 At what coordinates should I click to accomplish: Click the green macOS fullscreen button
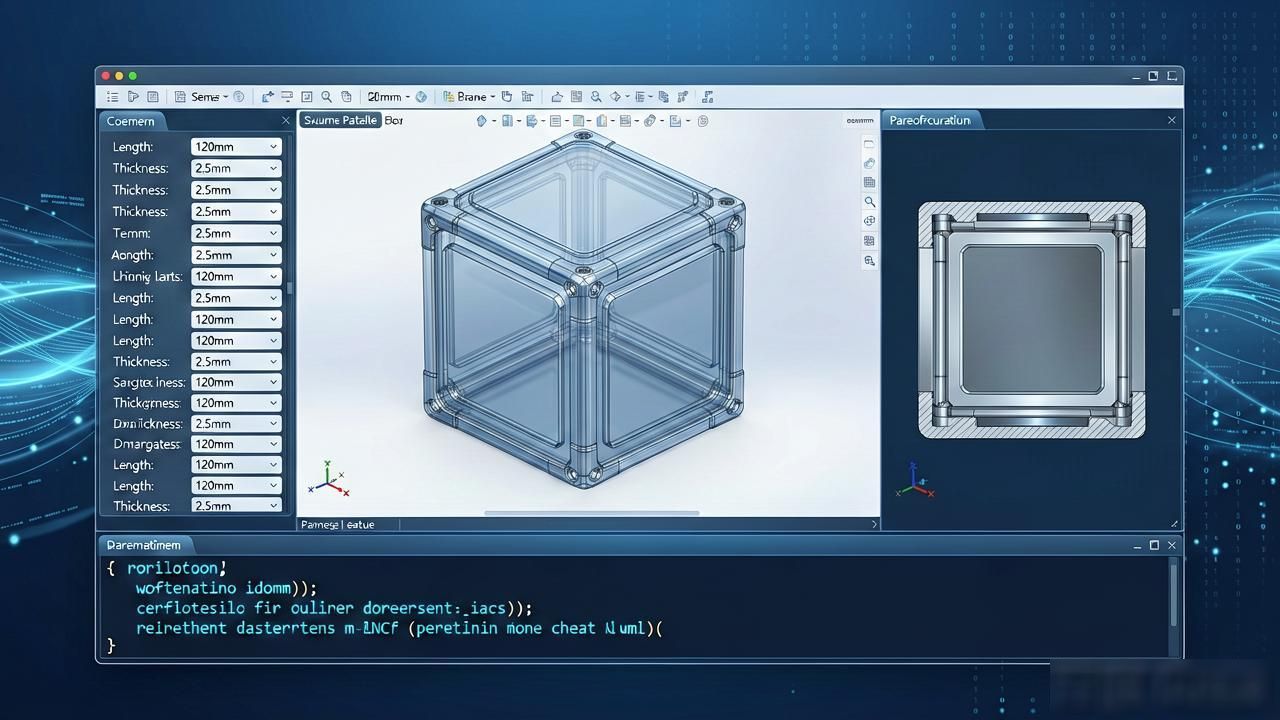pyautogui.click(x=132, y=76)
